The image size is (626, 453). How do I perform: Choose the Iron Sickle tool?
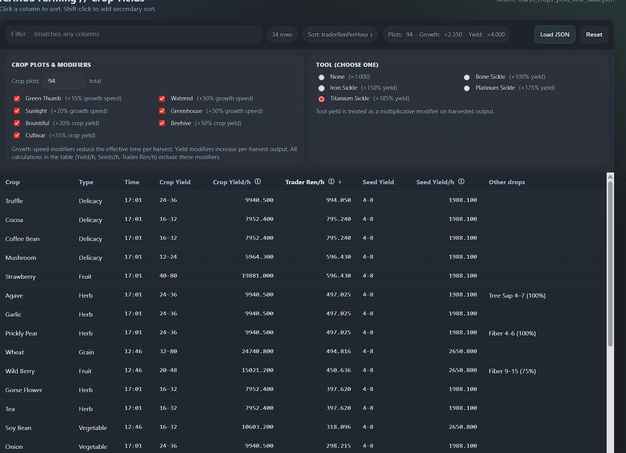pyautogui.click(x=321, y=88)
